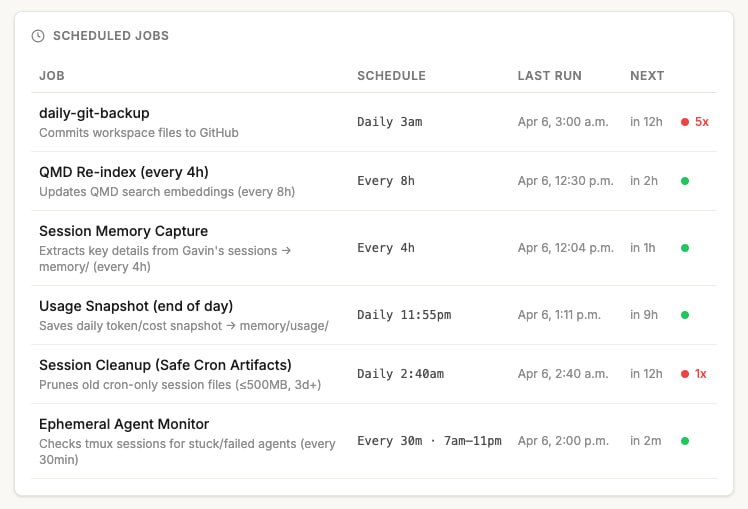Click 'Extracts key details from Gavin's sessions' description
This screenshot has height=509, width=748.
click(x=165, y=259)
